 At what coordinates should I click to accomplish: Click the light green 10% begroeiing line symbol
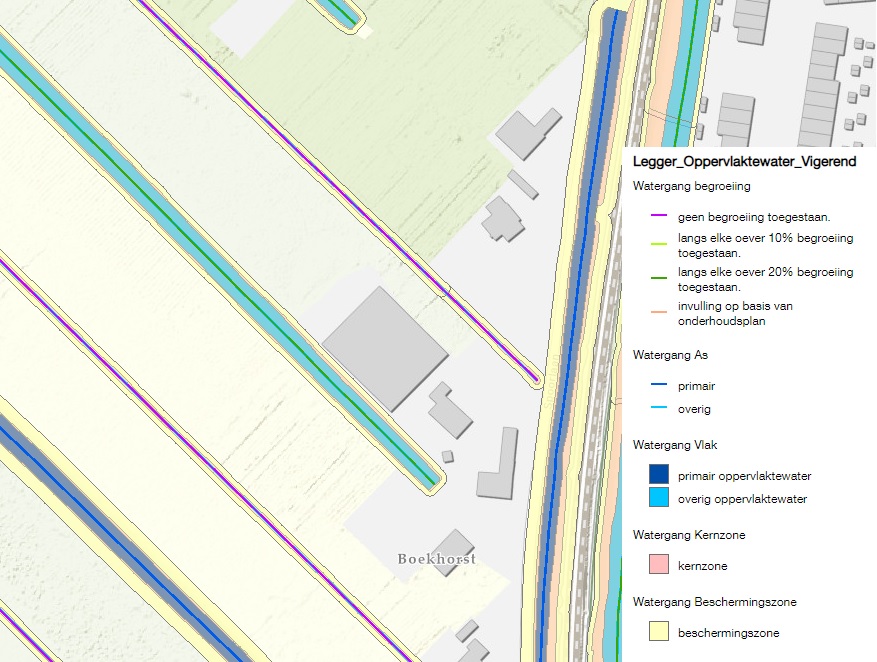pos(659,244)
